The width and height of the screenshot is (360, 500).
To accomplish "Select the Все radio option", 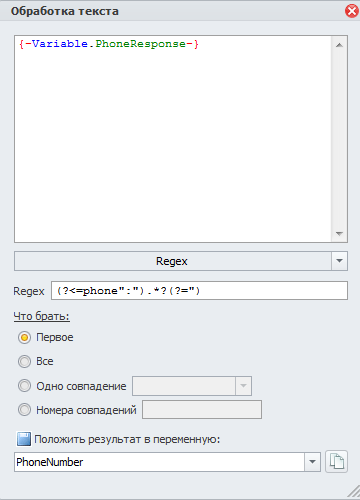I will [x=24, y=361].
